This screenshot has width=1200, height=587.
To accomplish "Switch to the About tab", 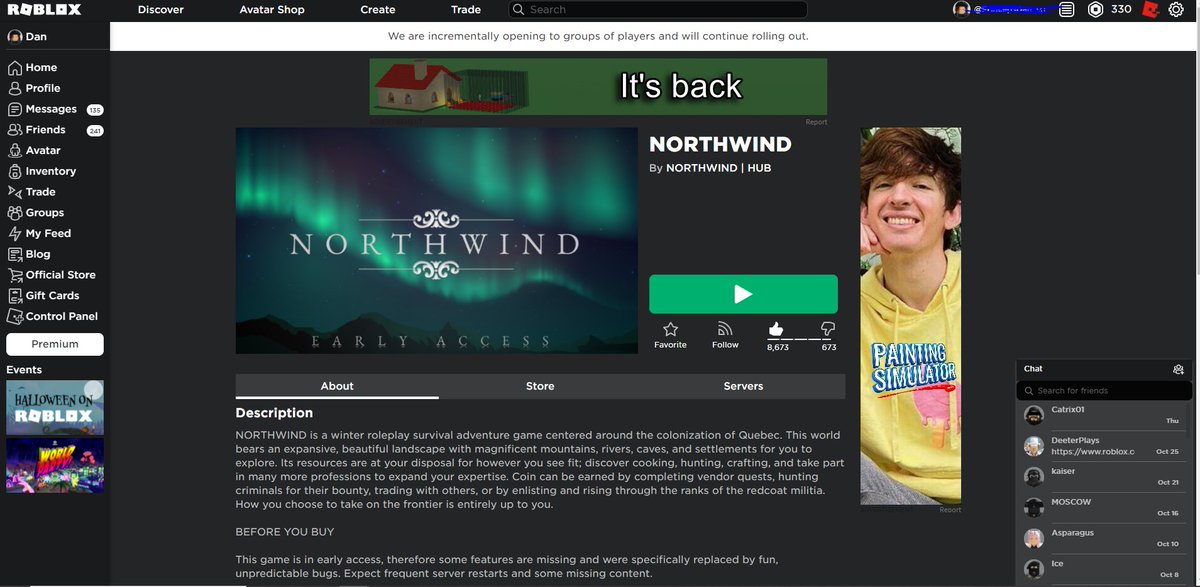I will pyautogui.click(x=337, y=386).
